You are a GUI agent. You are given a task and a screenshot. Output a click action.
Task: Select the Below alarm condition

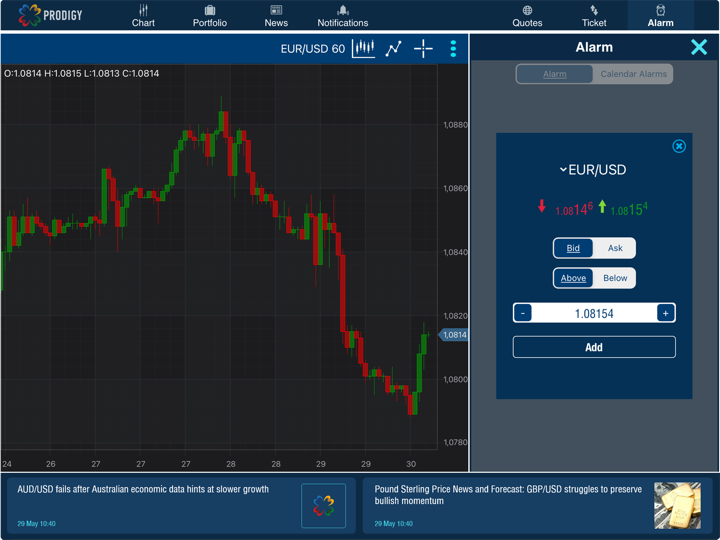tap(615, 278)
